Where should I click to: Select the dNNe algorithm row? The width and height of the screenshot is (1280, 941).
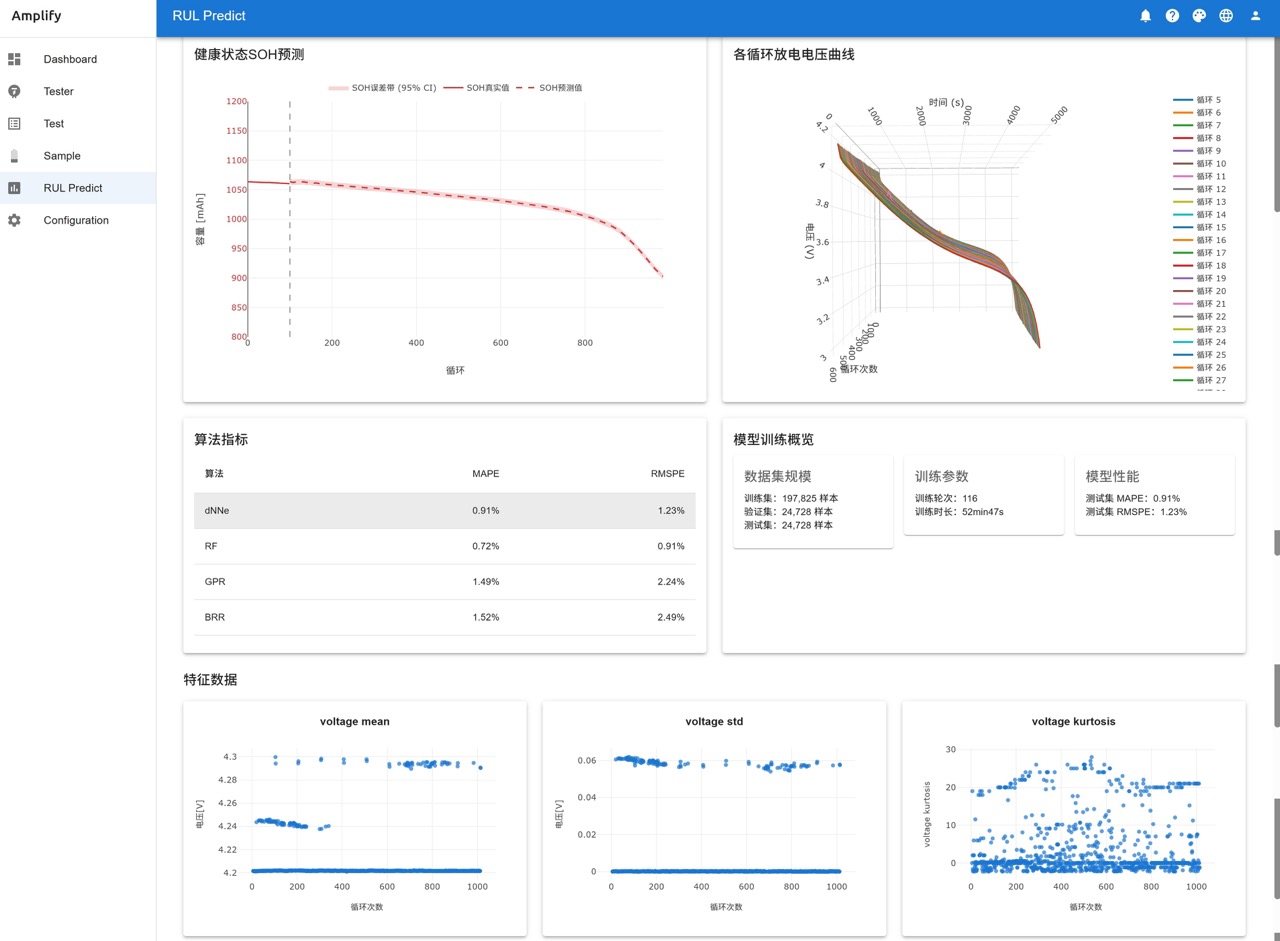pyautogui.click(x=444, y=511)
